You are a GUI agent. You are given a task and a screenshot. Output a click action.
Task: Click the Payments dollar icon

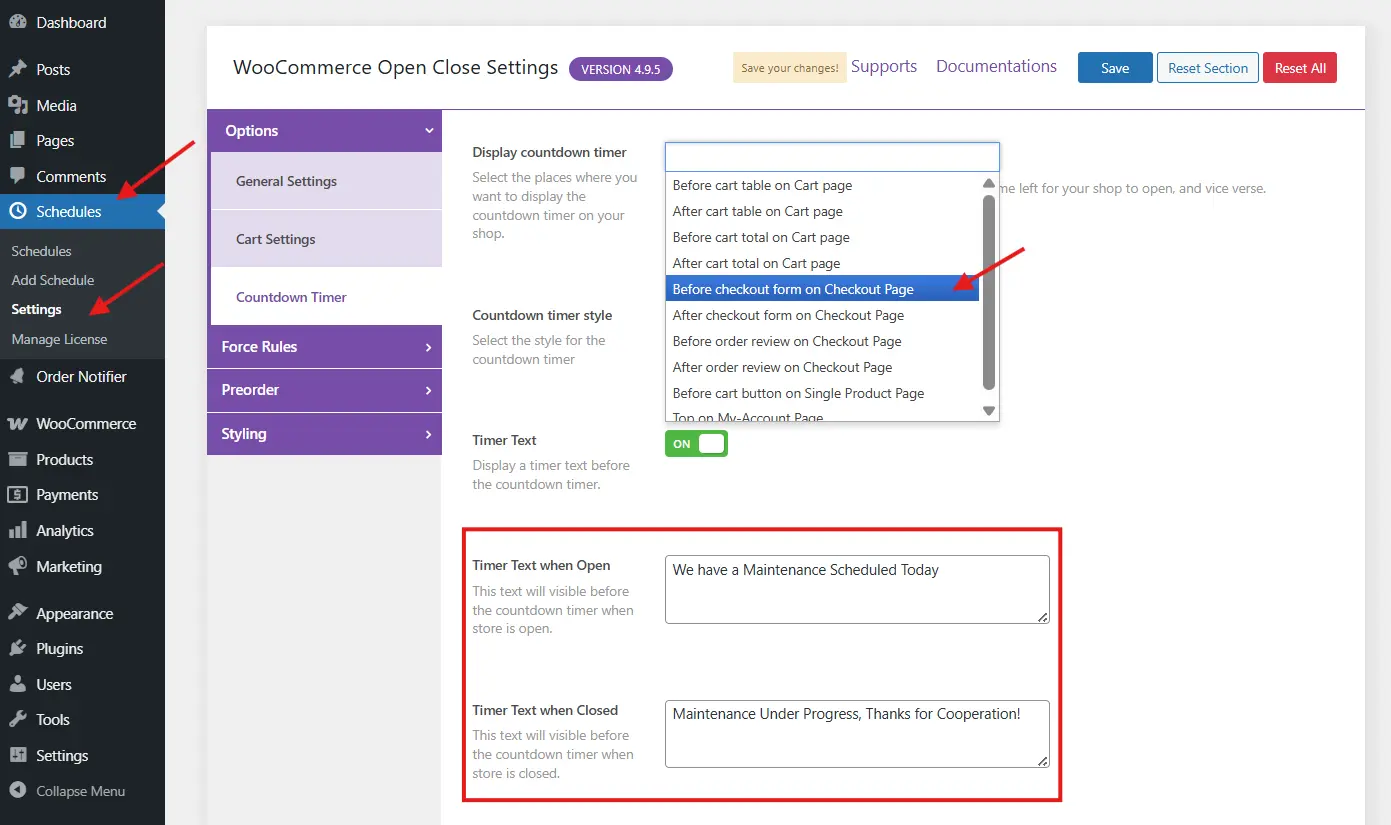pyautogui.click(x=17, y=495)
